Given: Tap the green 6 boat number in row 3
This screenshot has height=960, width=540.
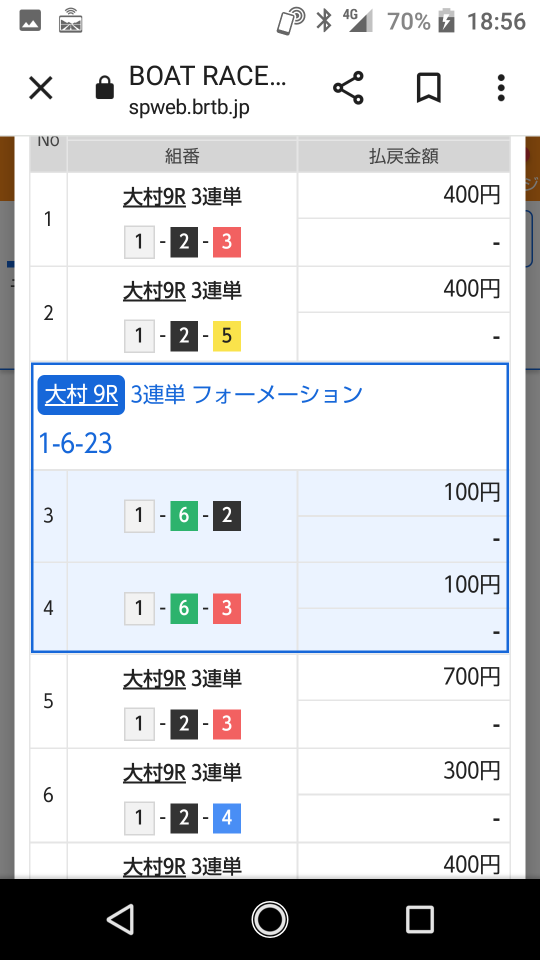Looking at the screenshot, I should [x=184, y=516].
